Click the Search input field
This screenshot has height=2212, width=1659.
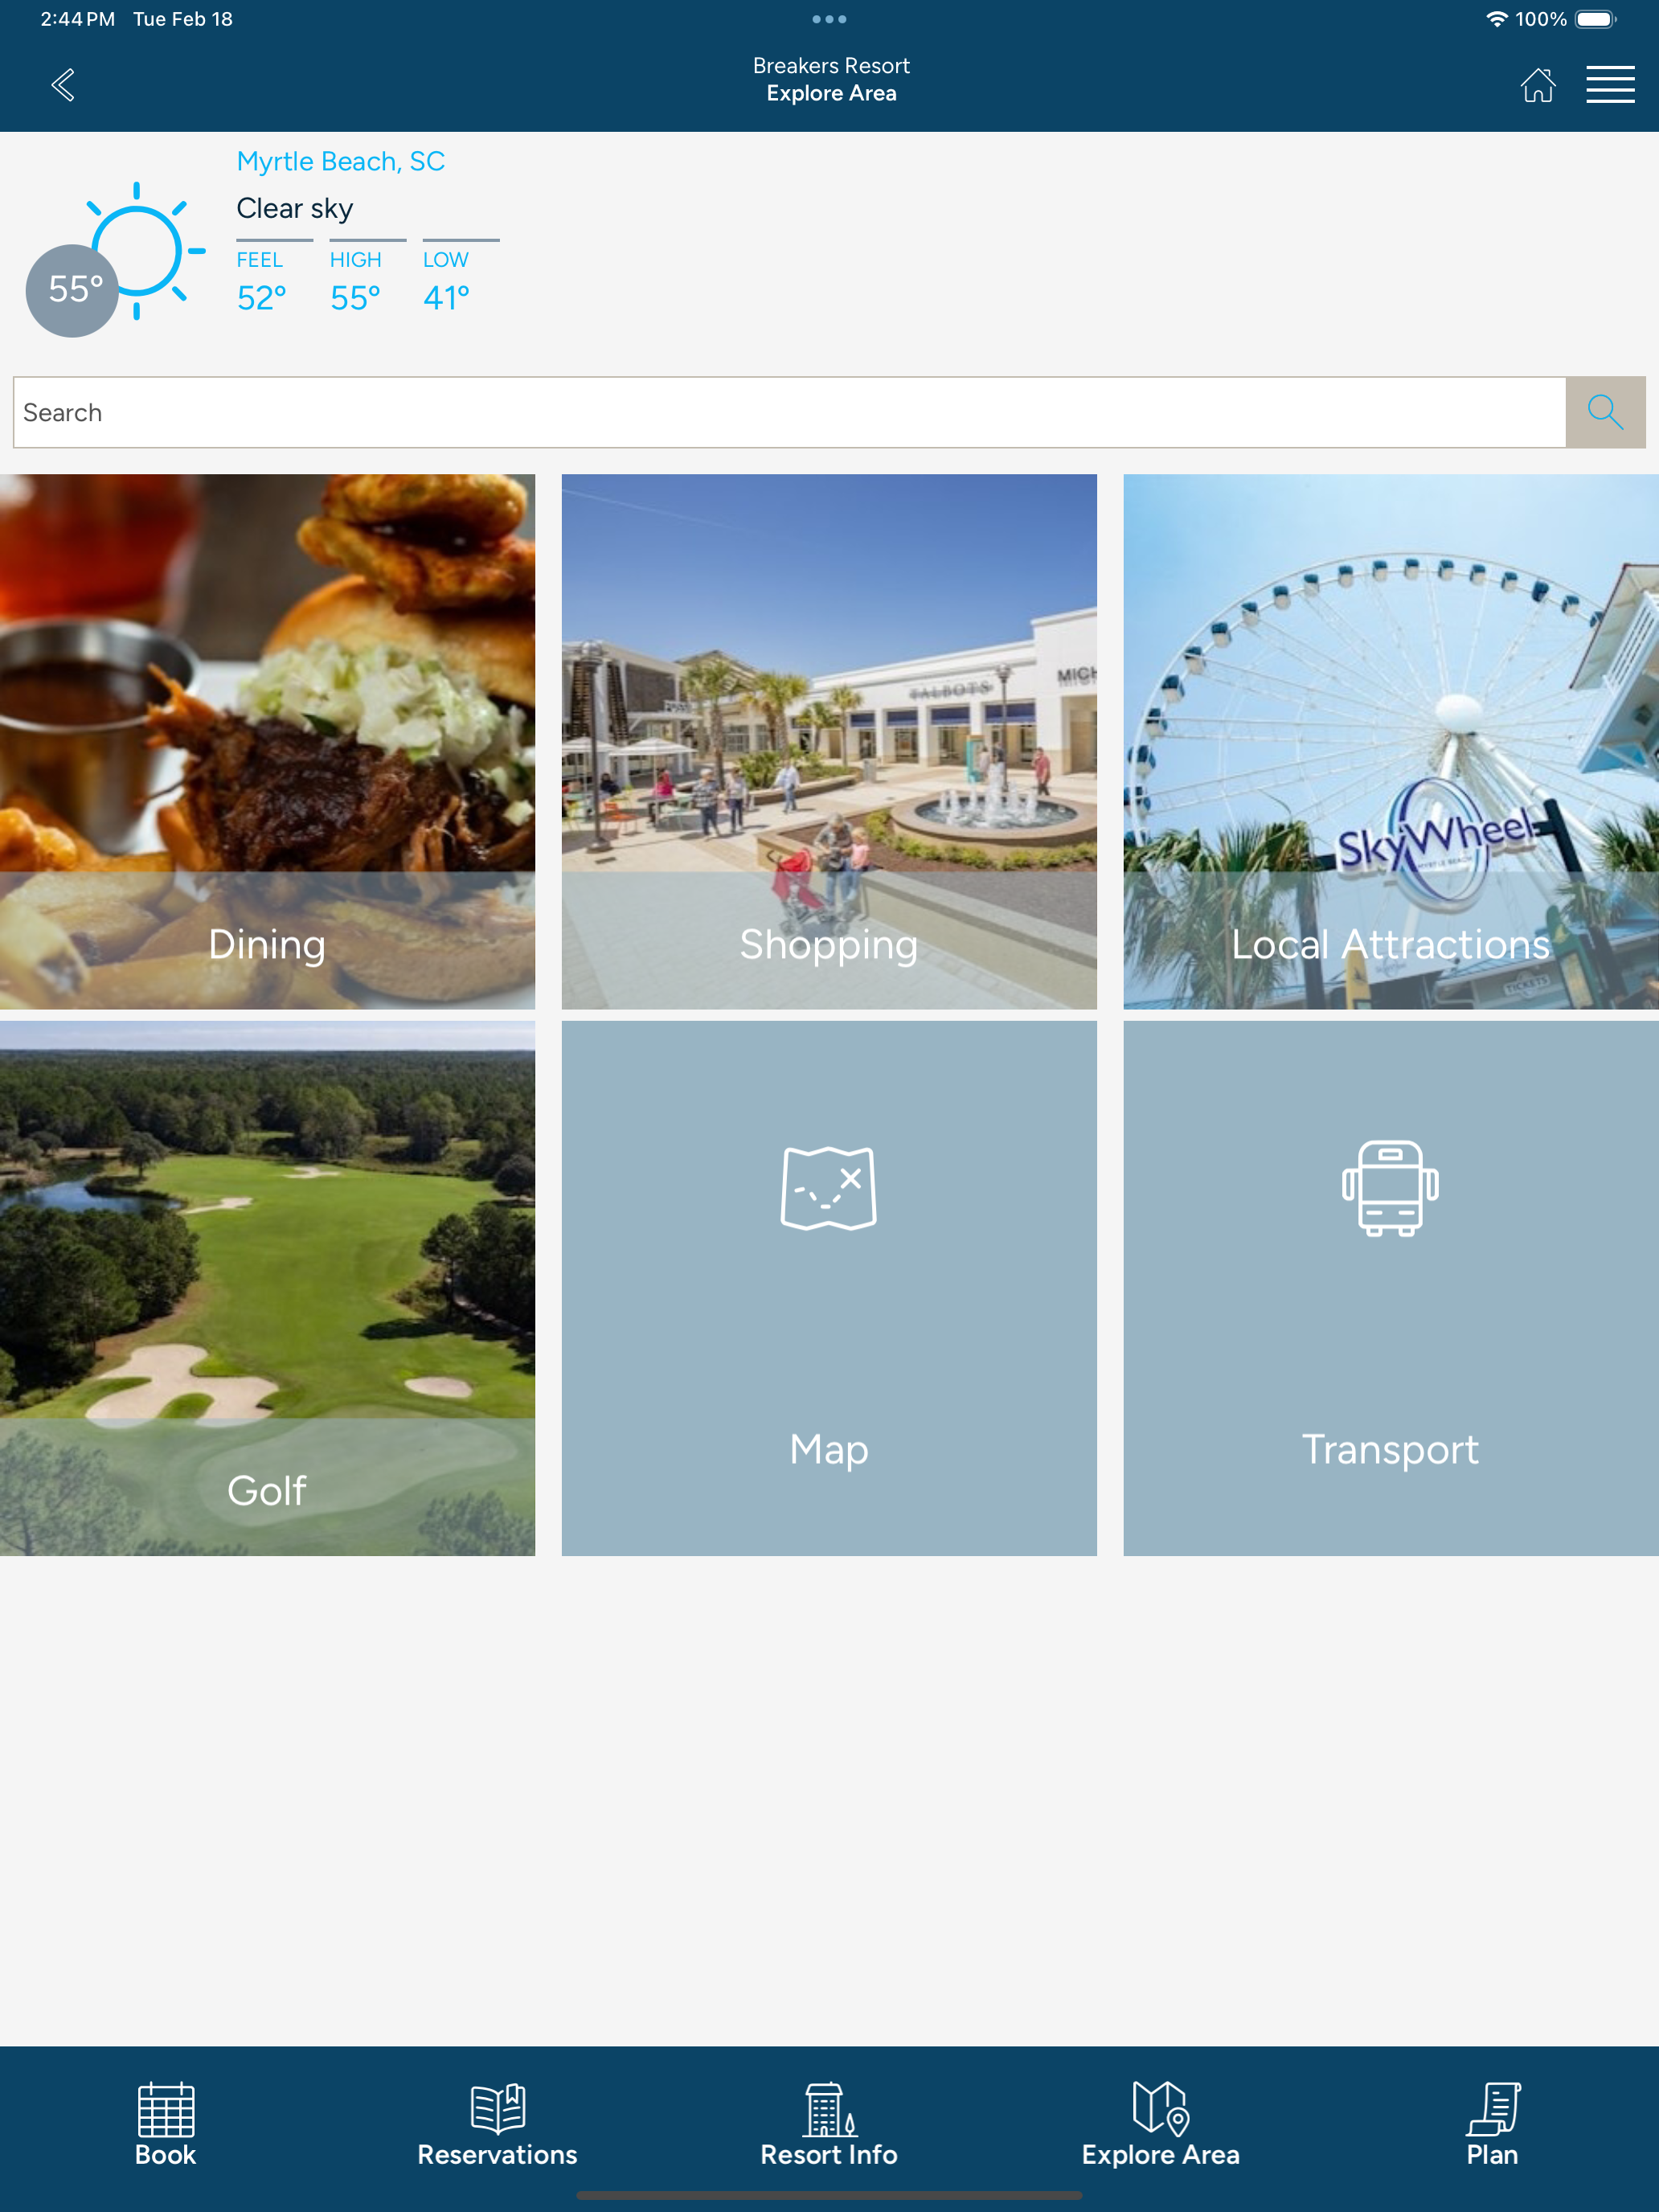point(789,412)
